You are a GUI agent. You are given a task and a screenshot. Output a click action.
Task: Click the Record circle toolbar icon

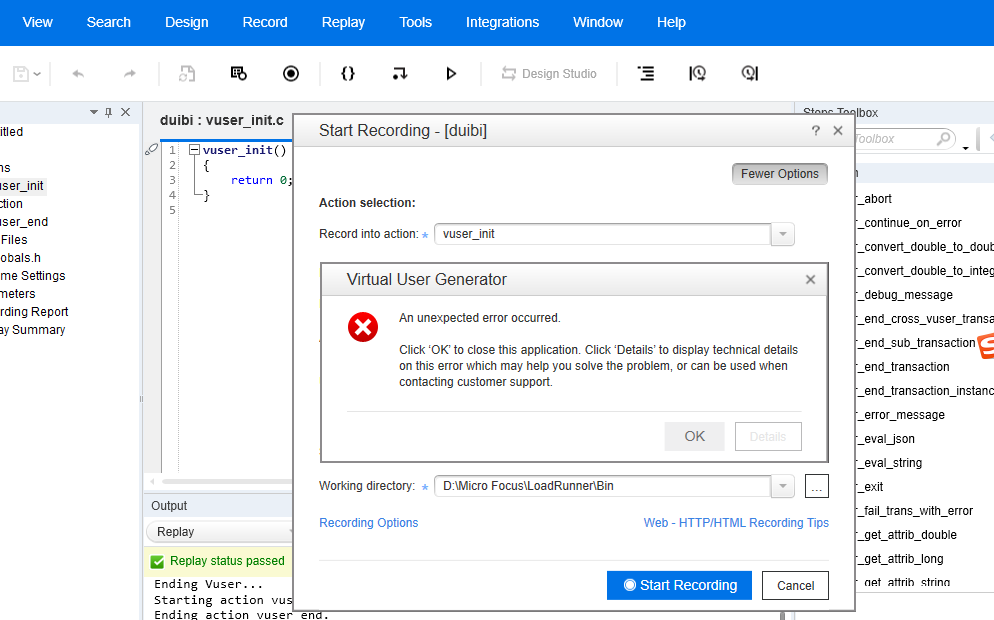pyautogui.click(x=290, y=74)
